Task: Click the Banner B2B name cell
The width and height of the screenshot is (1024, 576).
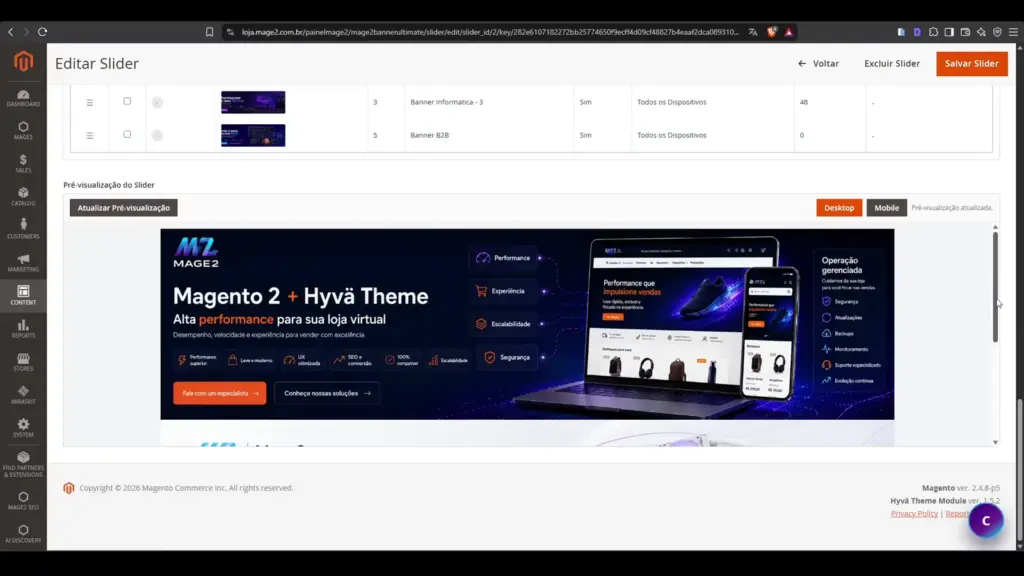Action: click(x=429, y=135)
